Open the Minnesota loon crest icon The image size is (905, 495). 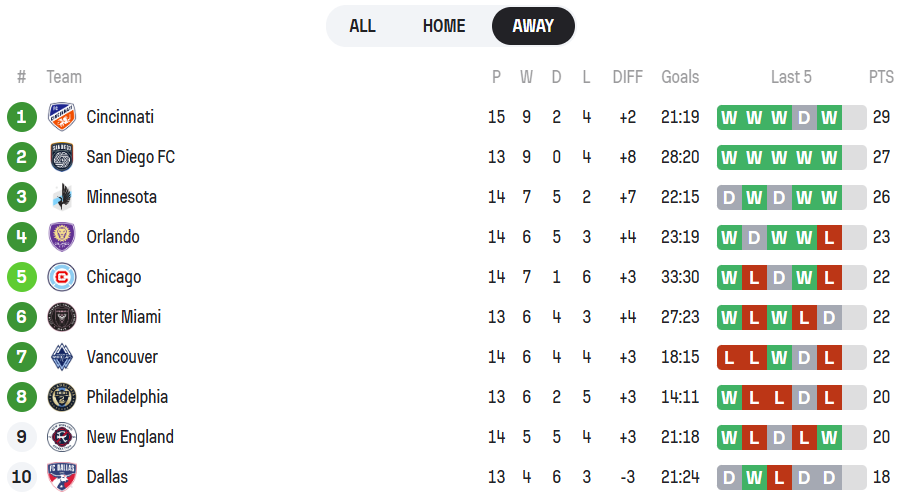(62, 197)
